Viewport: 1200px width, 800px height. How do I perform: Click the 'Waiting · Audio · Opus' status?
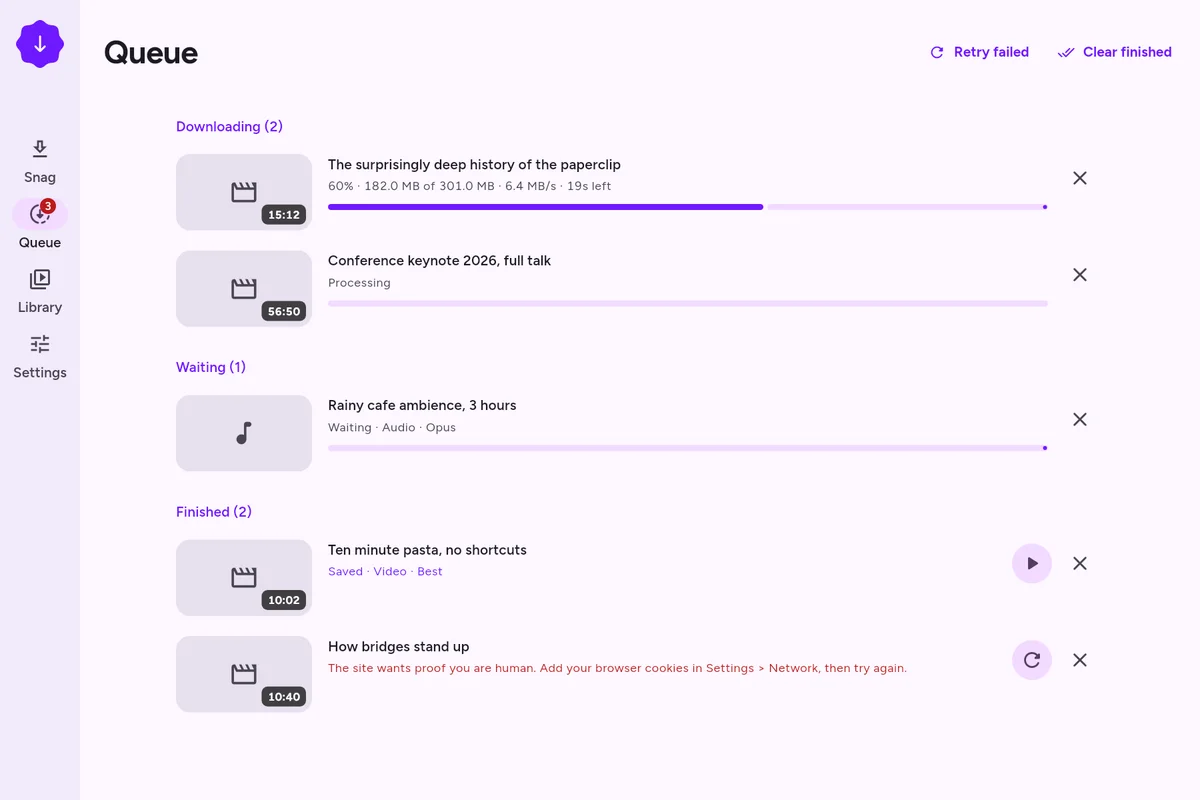[392, 427]
